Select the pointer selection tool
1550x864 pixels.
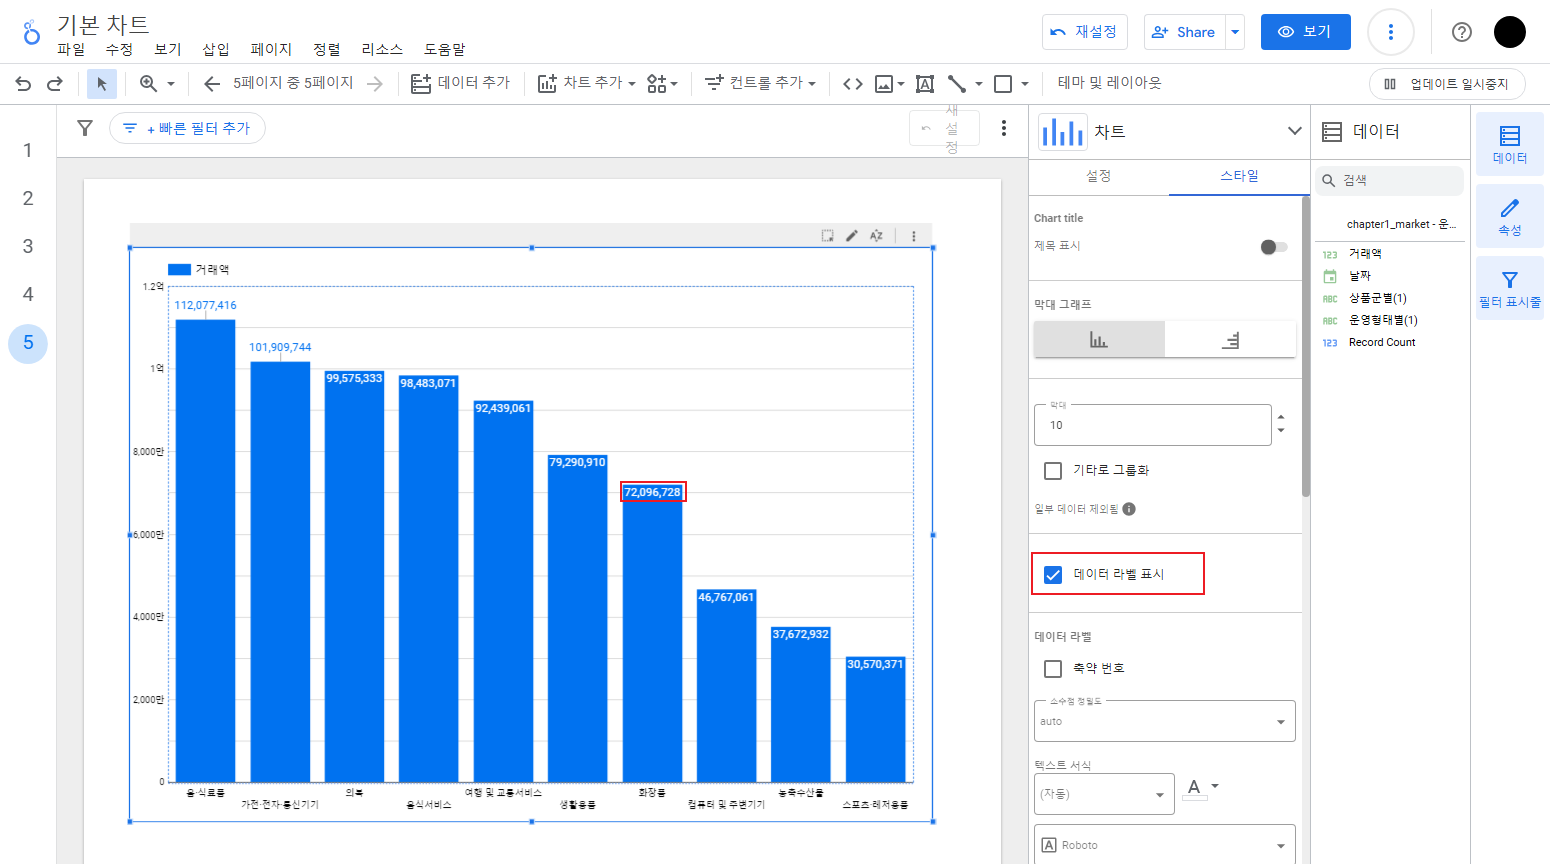101,84
